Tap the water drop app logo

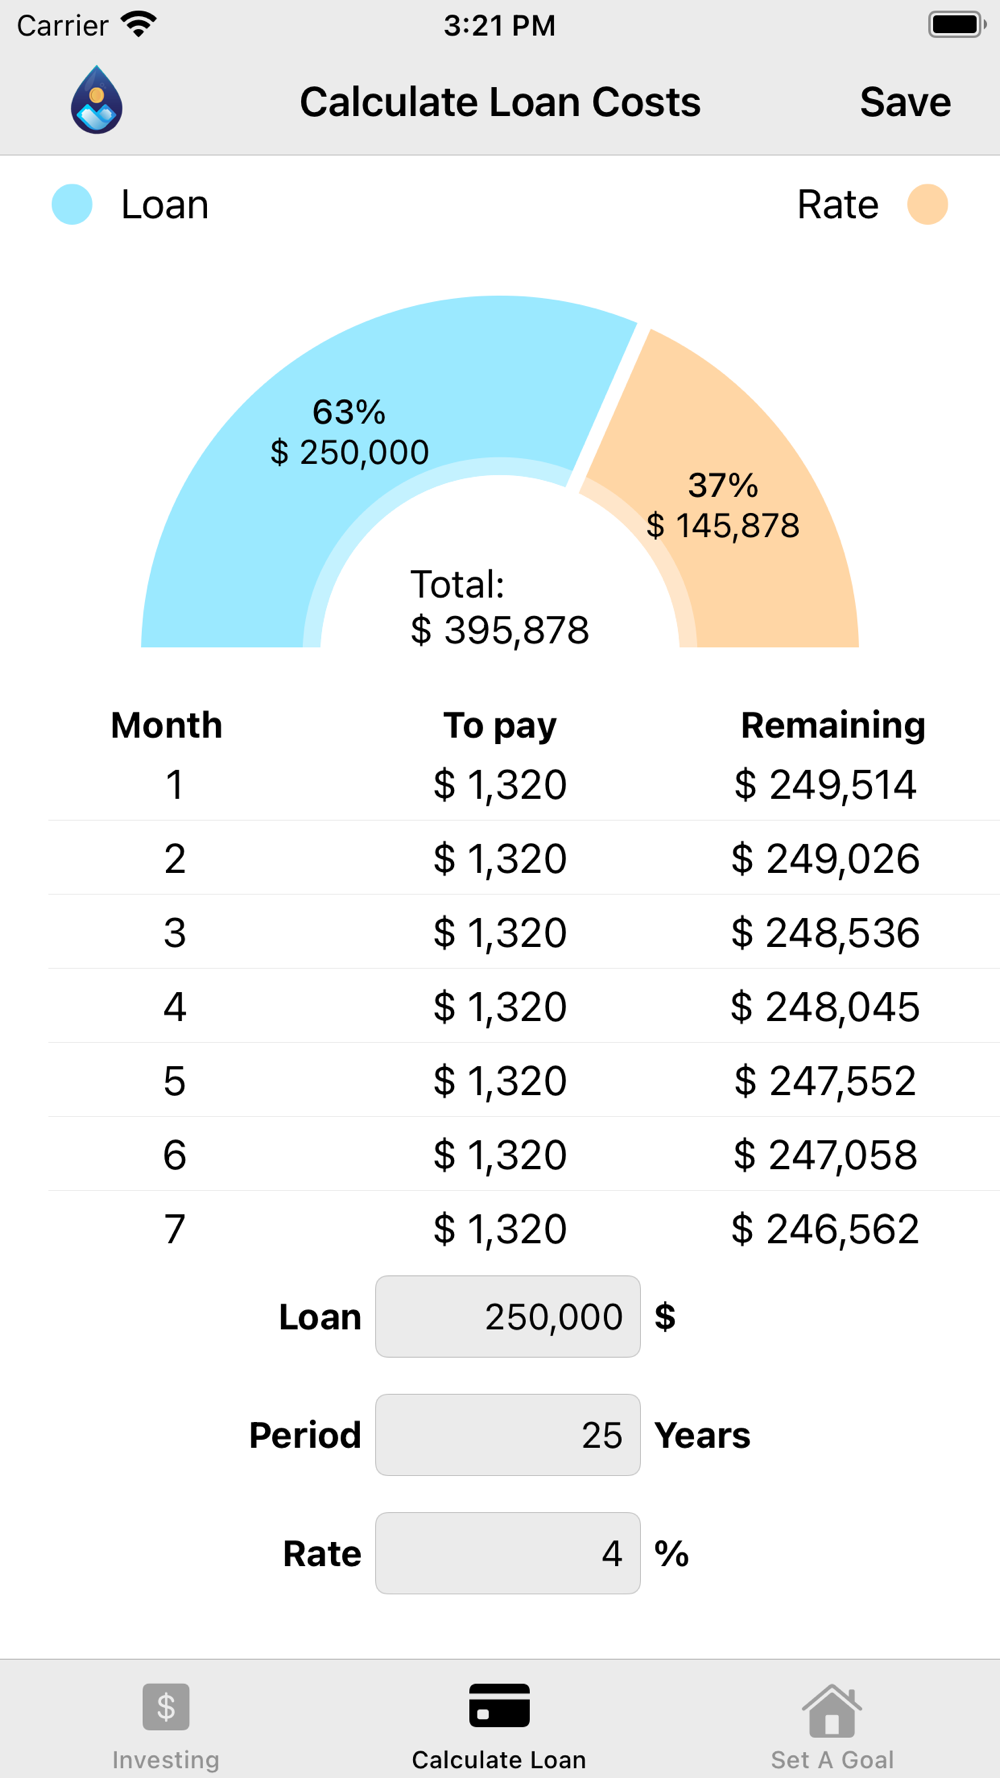coord(97,100)
